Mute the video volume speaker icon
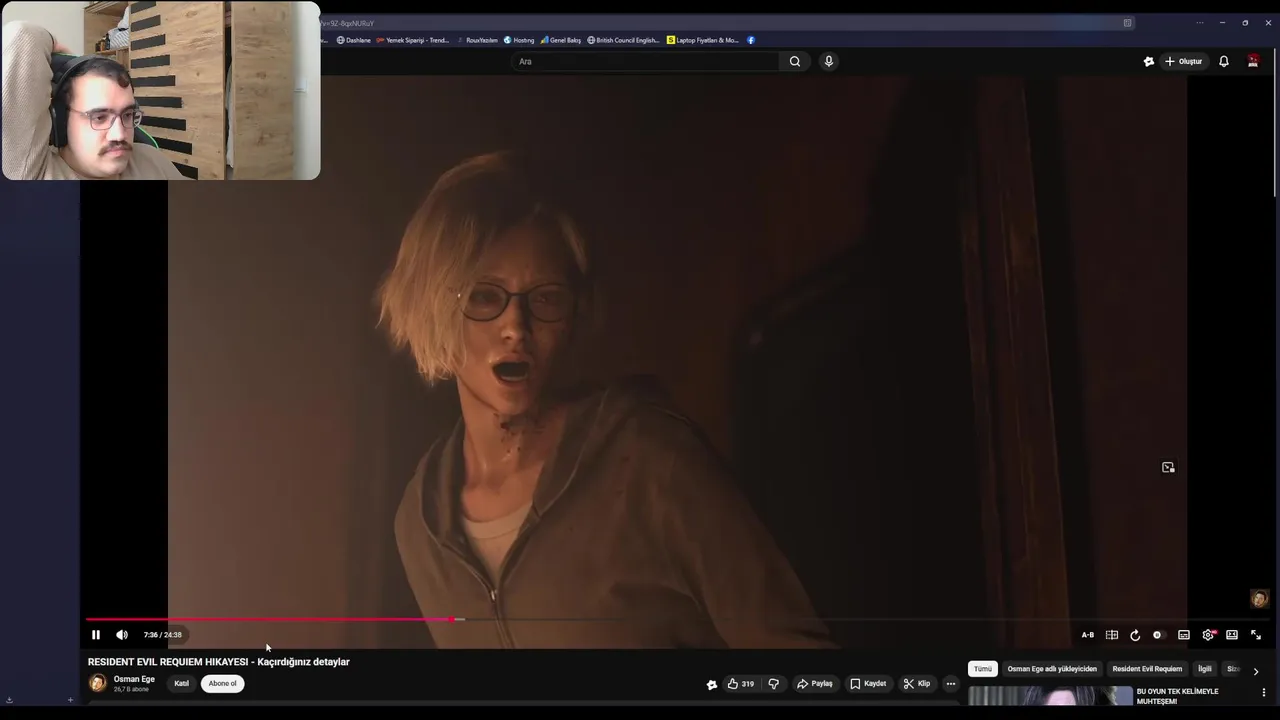This screenshot has width=1280, height=720. pyautogui.click(x=122, y=635)
